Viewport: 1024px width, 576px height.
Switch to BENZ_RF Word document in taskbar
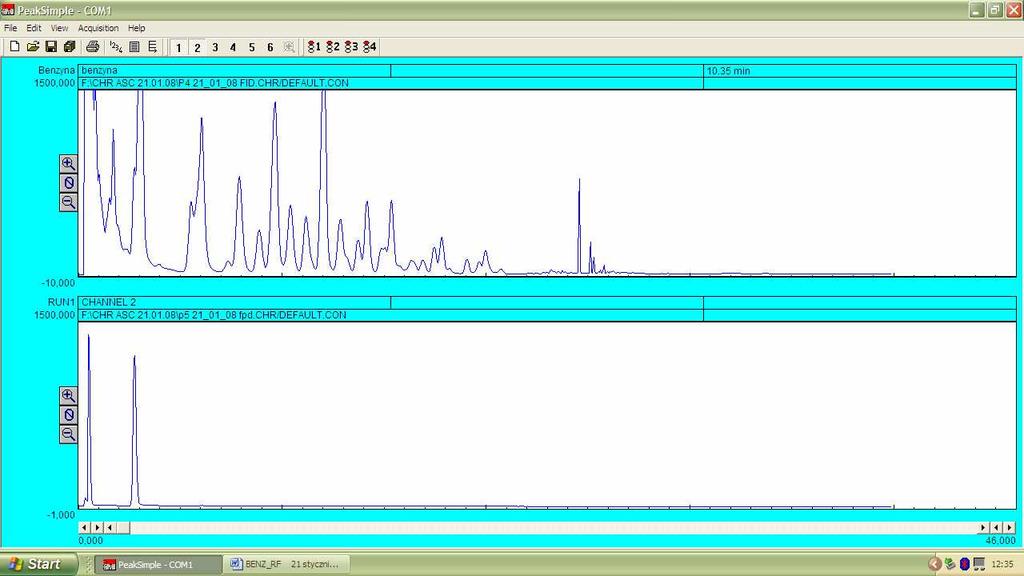pos(286,564)
